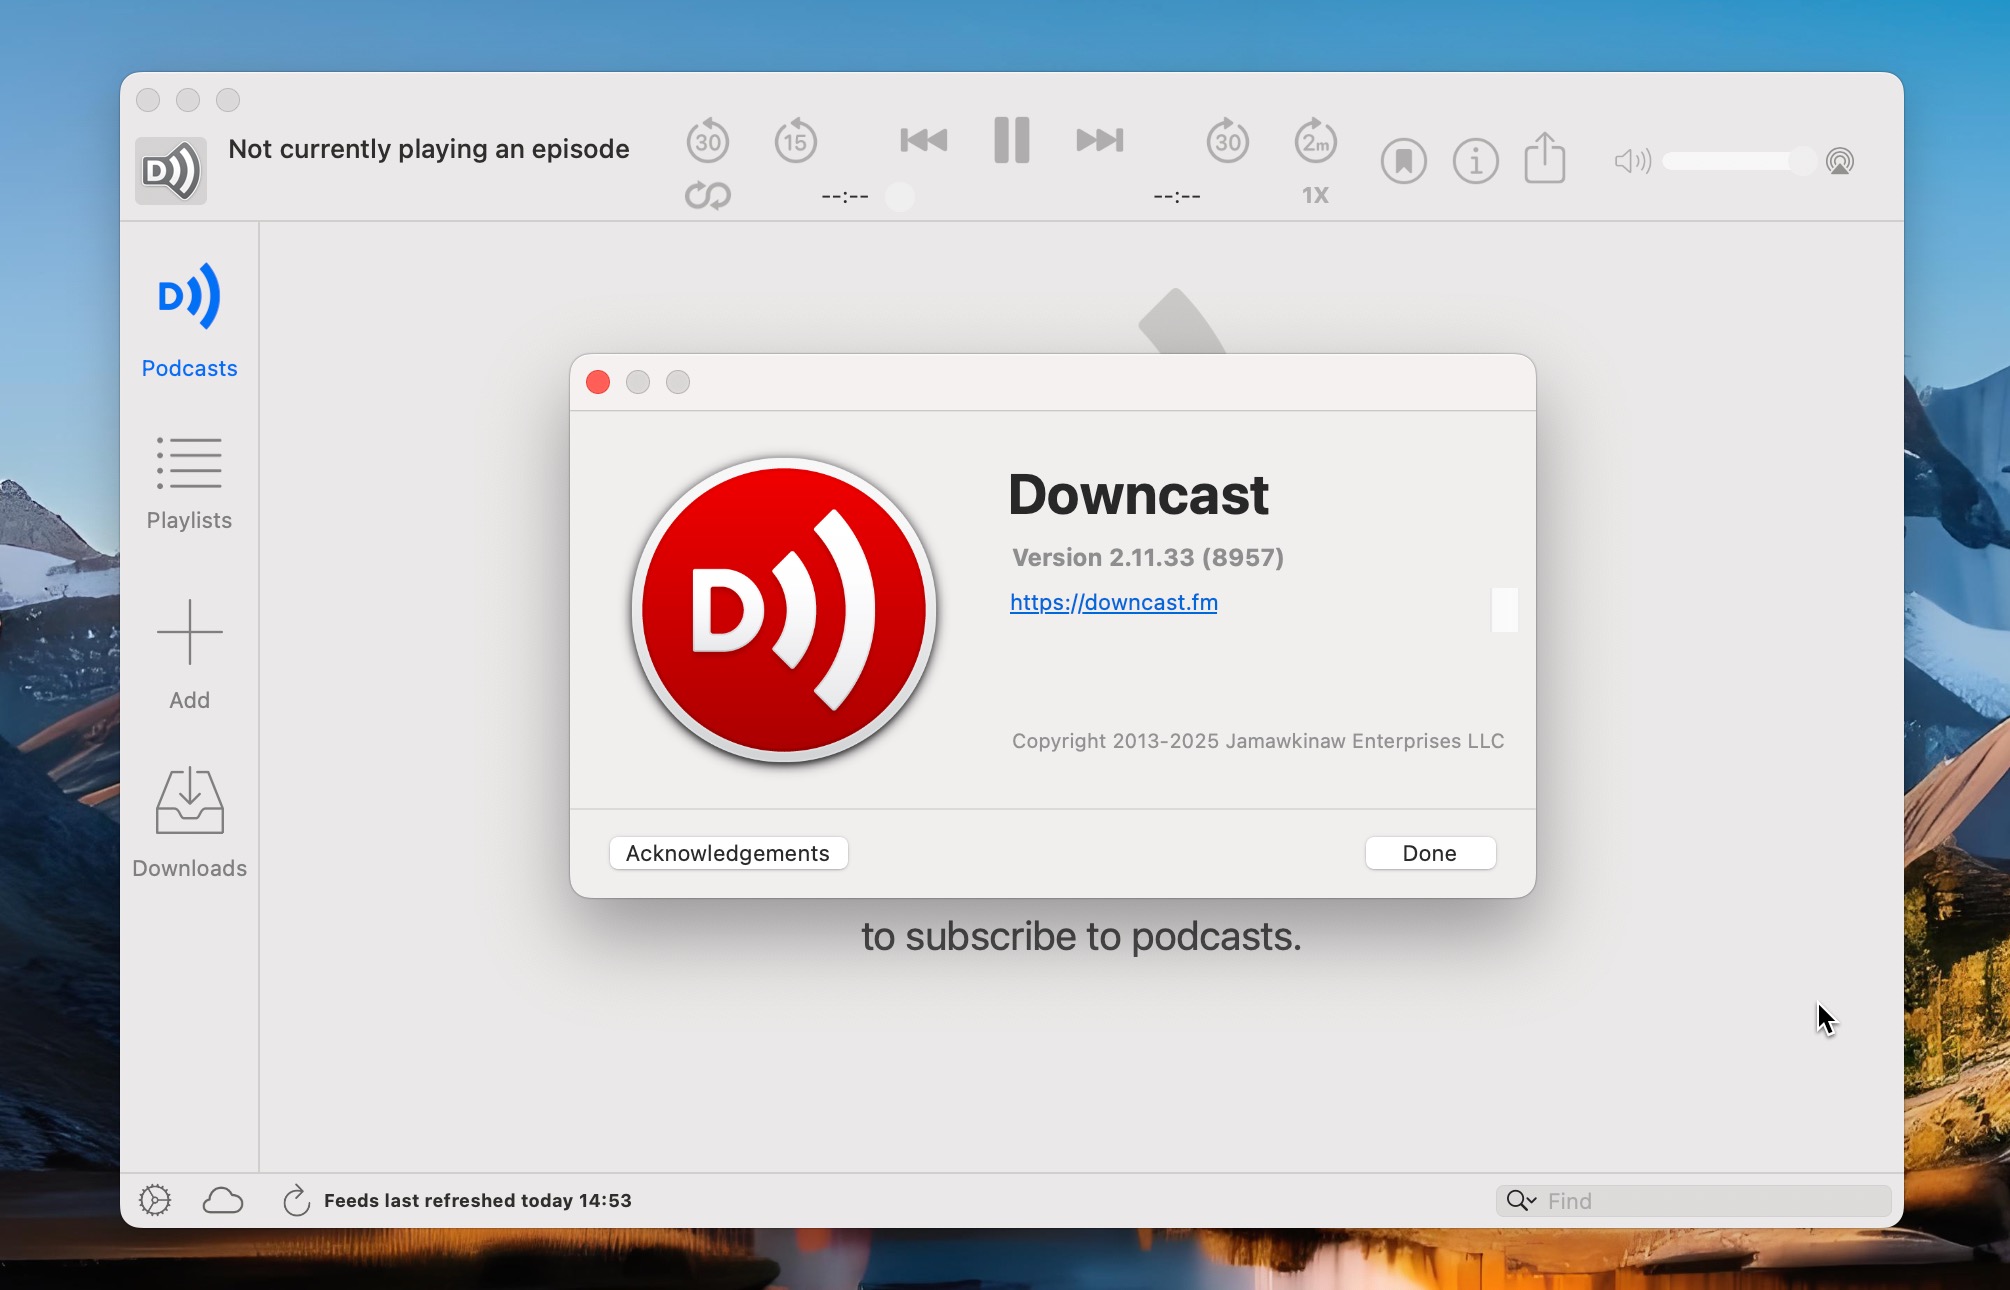Click the elapsed time readout

(x=845, y=196)
